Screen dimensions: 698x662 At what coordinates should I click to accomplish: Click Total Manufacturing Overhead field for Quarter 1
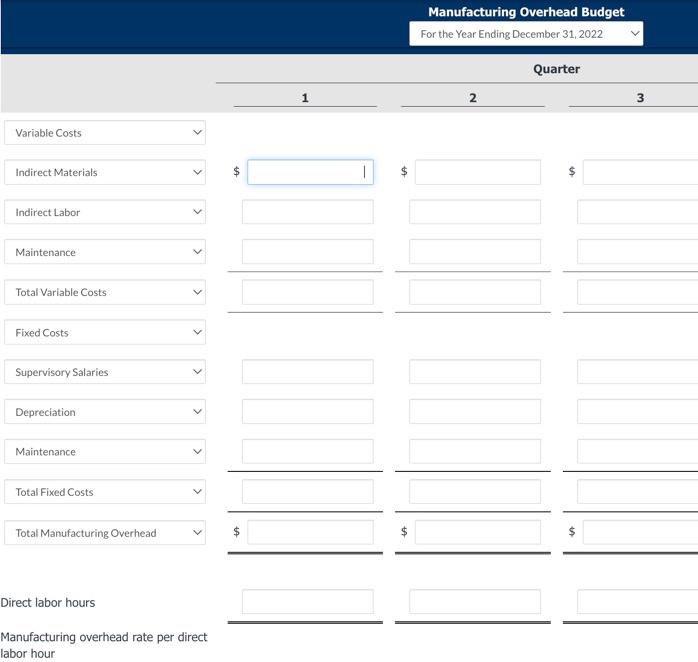(x=310, y=532)
